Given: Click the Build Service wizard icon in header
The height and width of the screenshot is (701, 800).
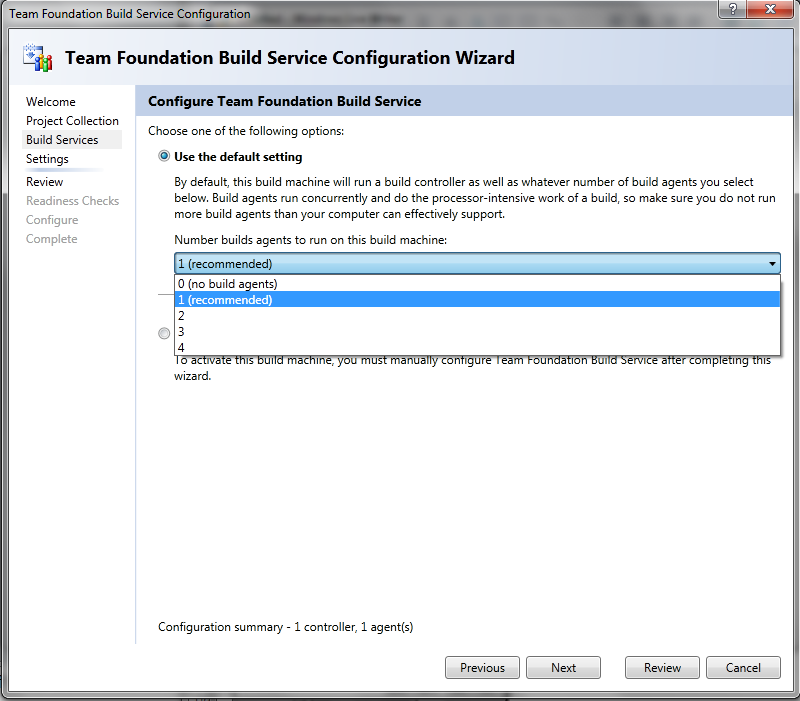Looking at the screenshot, I should [38, 58].
